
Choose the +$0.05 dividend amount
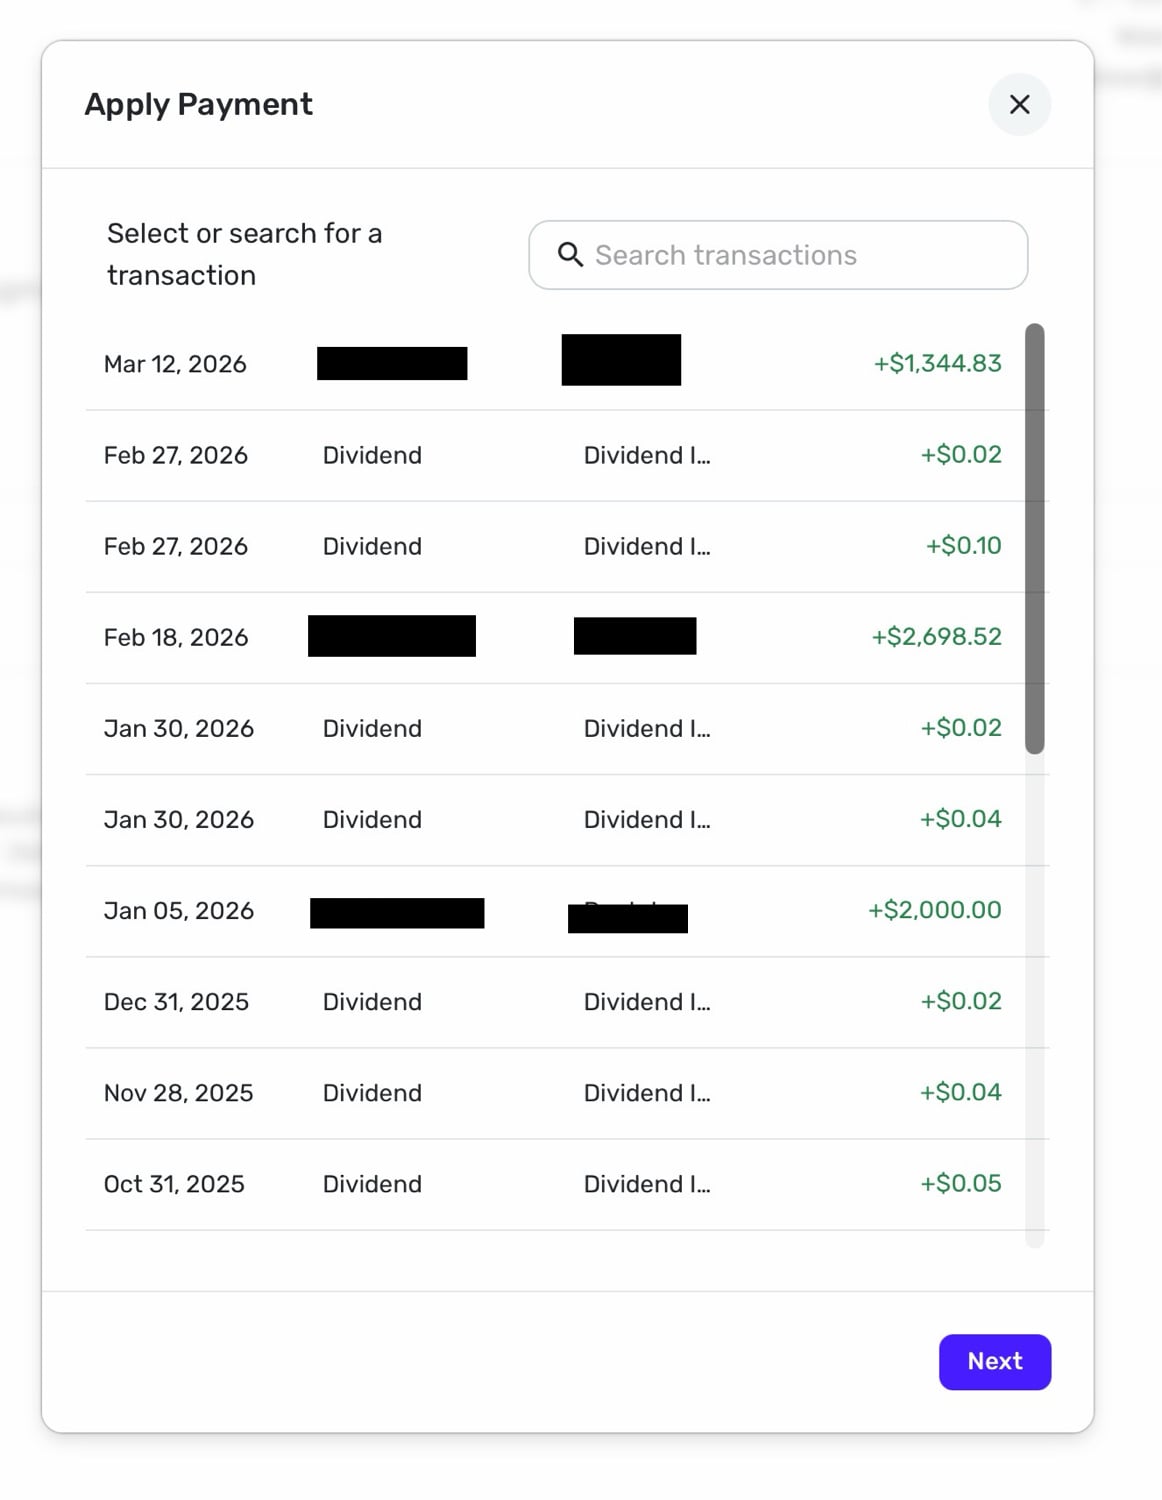960,1184
